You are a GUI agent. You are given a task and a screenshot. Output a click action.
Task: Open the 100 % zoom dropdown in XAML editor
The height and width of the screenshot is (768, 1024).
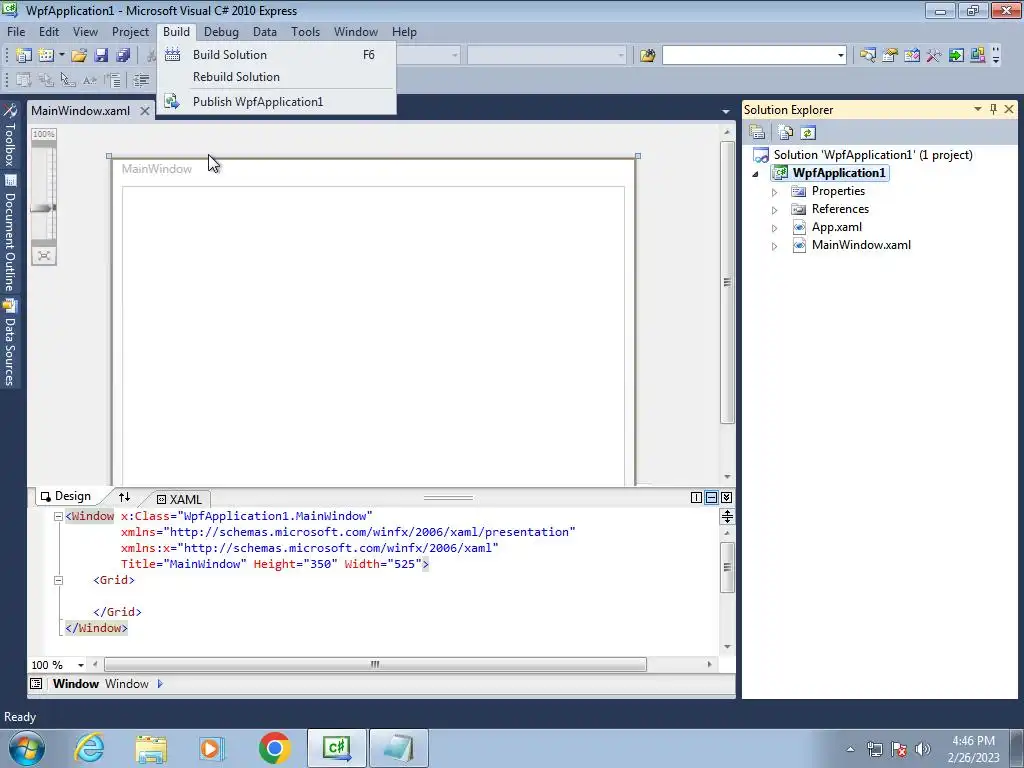80,665
